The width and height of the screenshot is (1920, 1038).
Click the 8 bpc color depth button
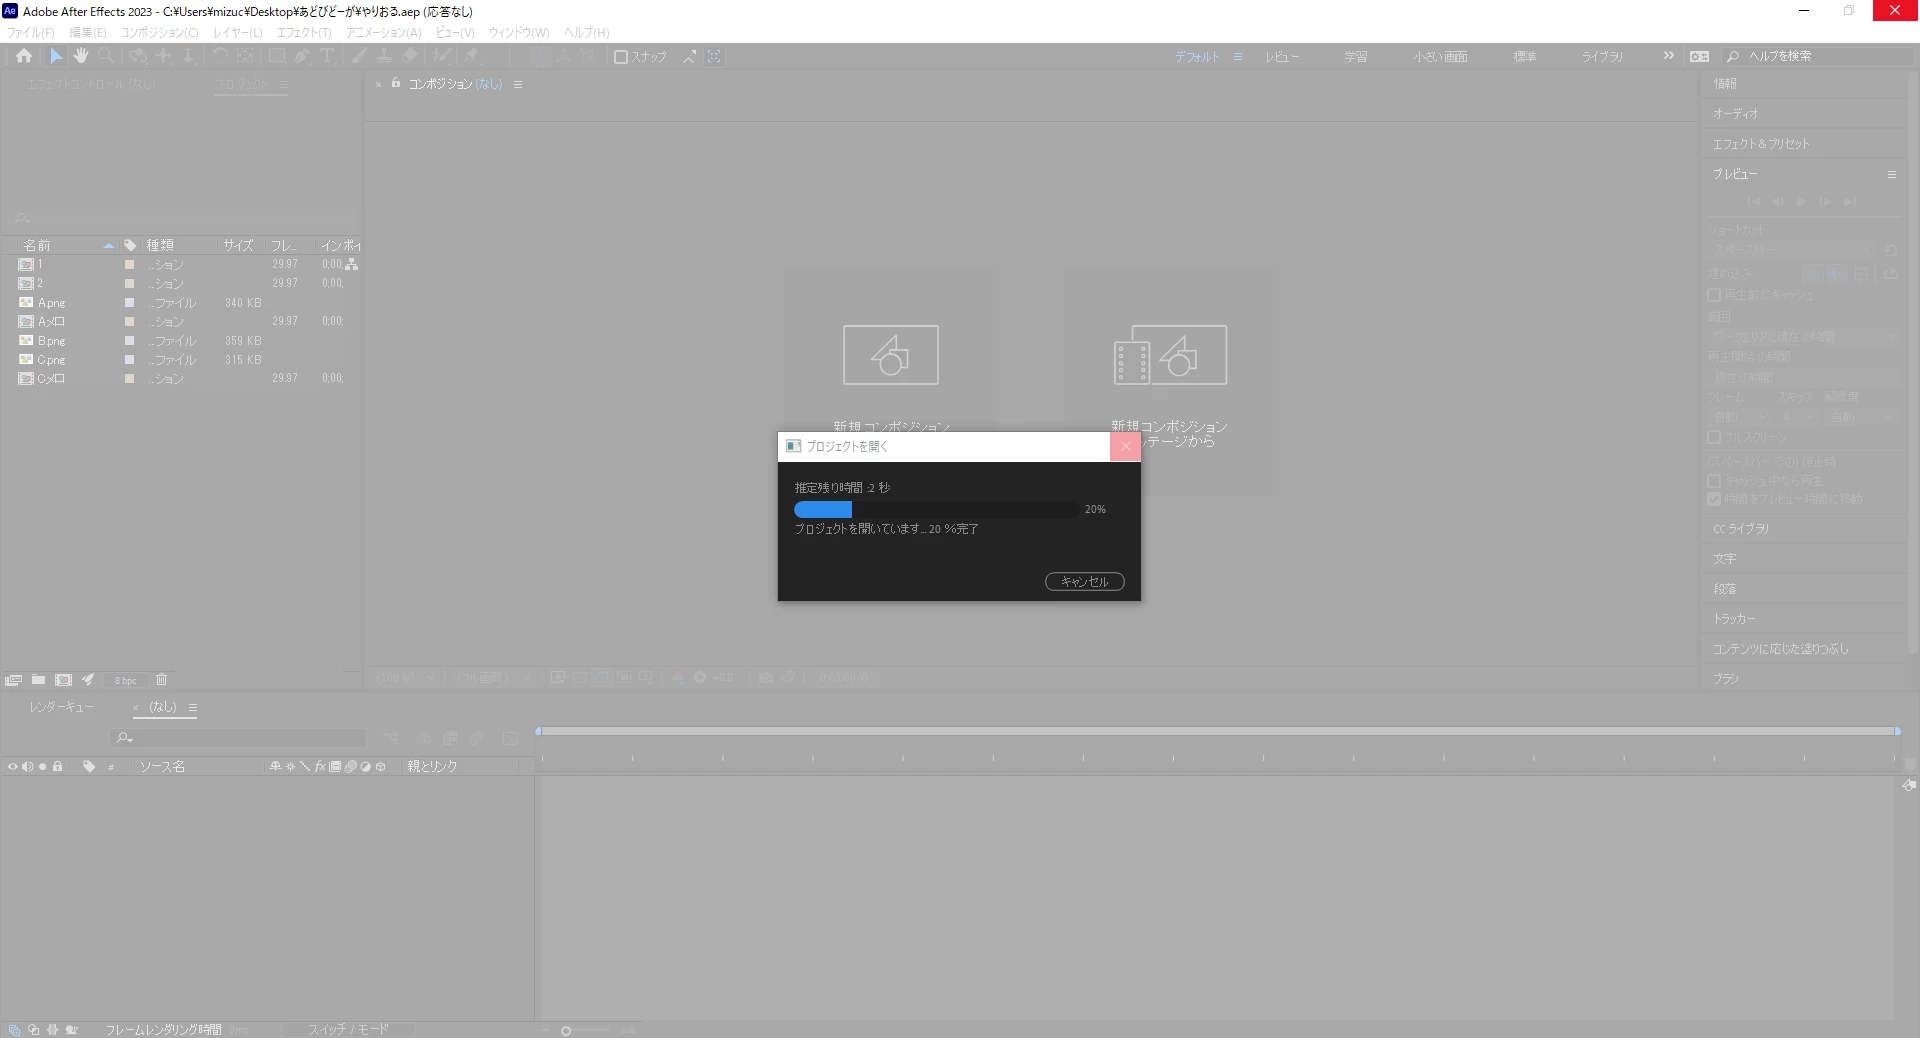coord(125,681)
